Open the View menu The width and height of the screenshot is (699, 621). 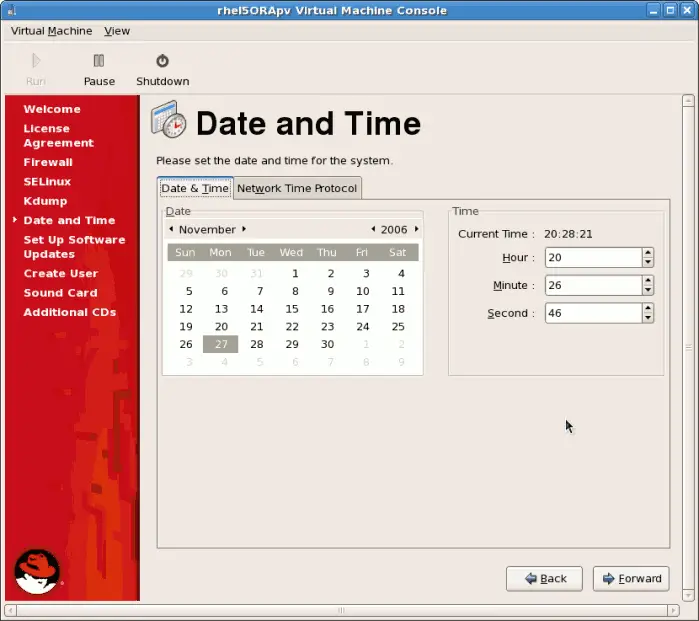[117, 31]
